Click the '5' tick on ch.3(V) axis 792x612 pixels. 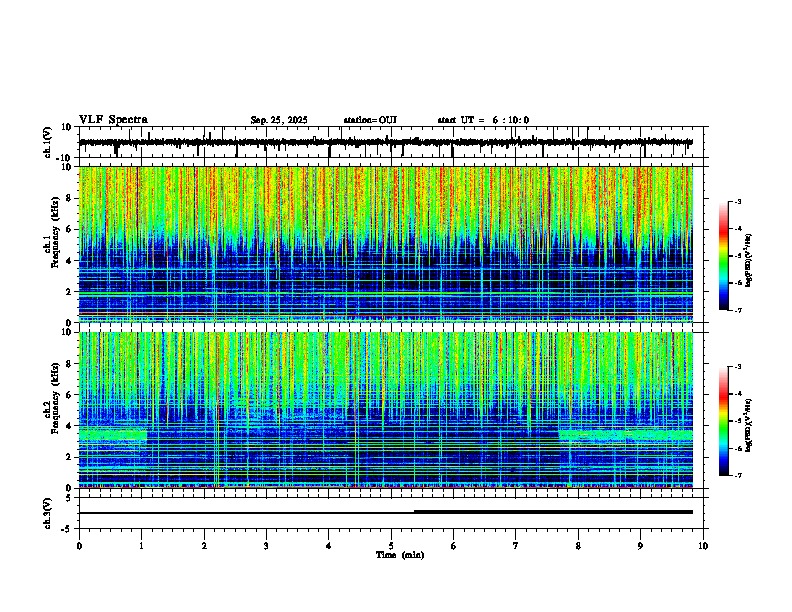70,498
